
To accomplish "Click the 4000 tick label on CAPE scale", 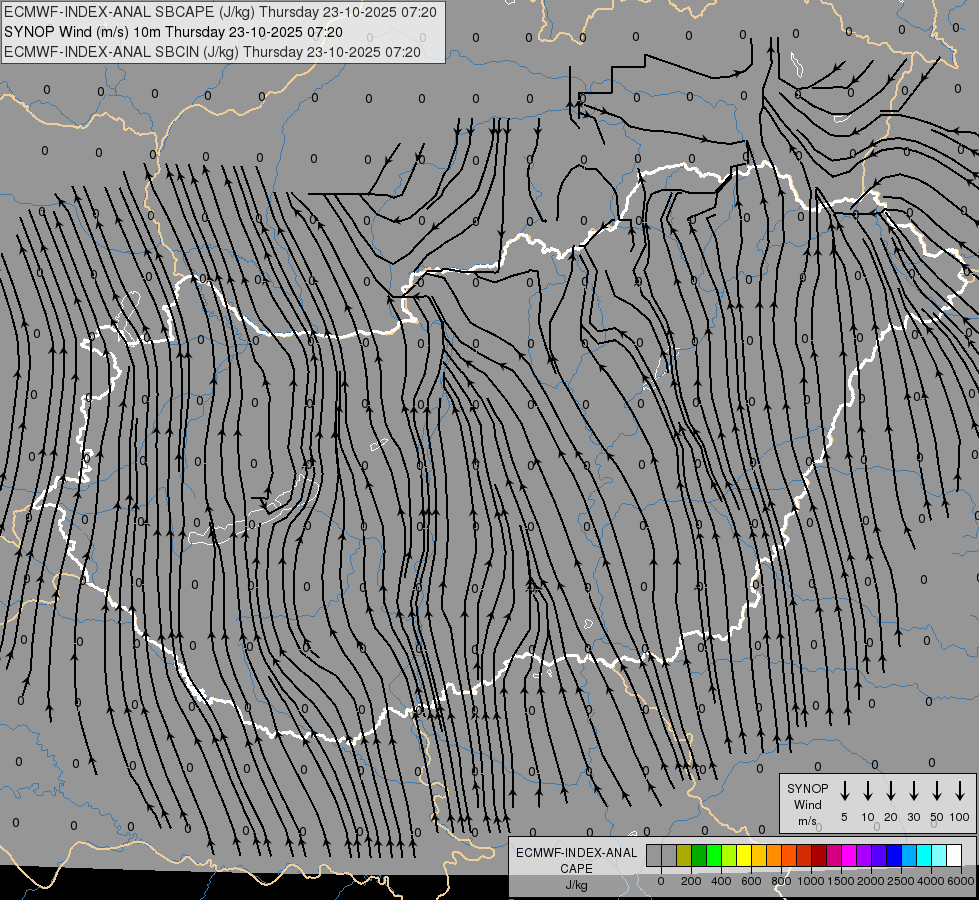I will [x=931, y=881].
